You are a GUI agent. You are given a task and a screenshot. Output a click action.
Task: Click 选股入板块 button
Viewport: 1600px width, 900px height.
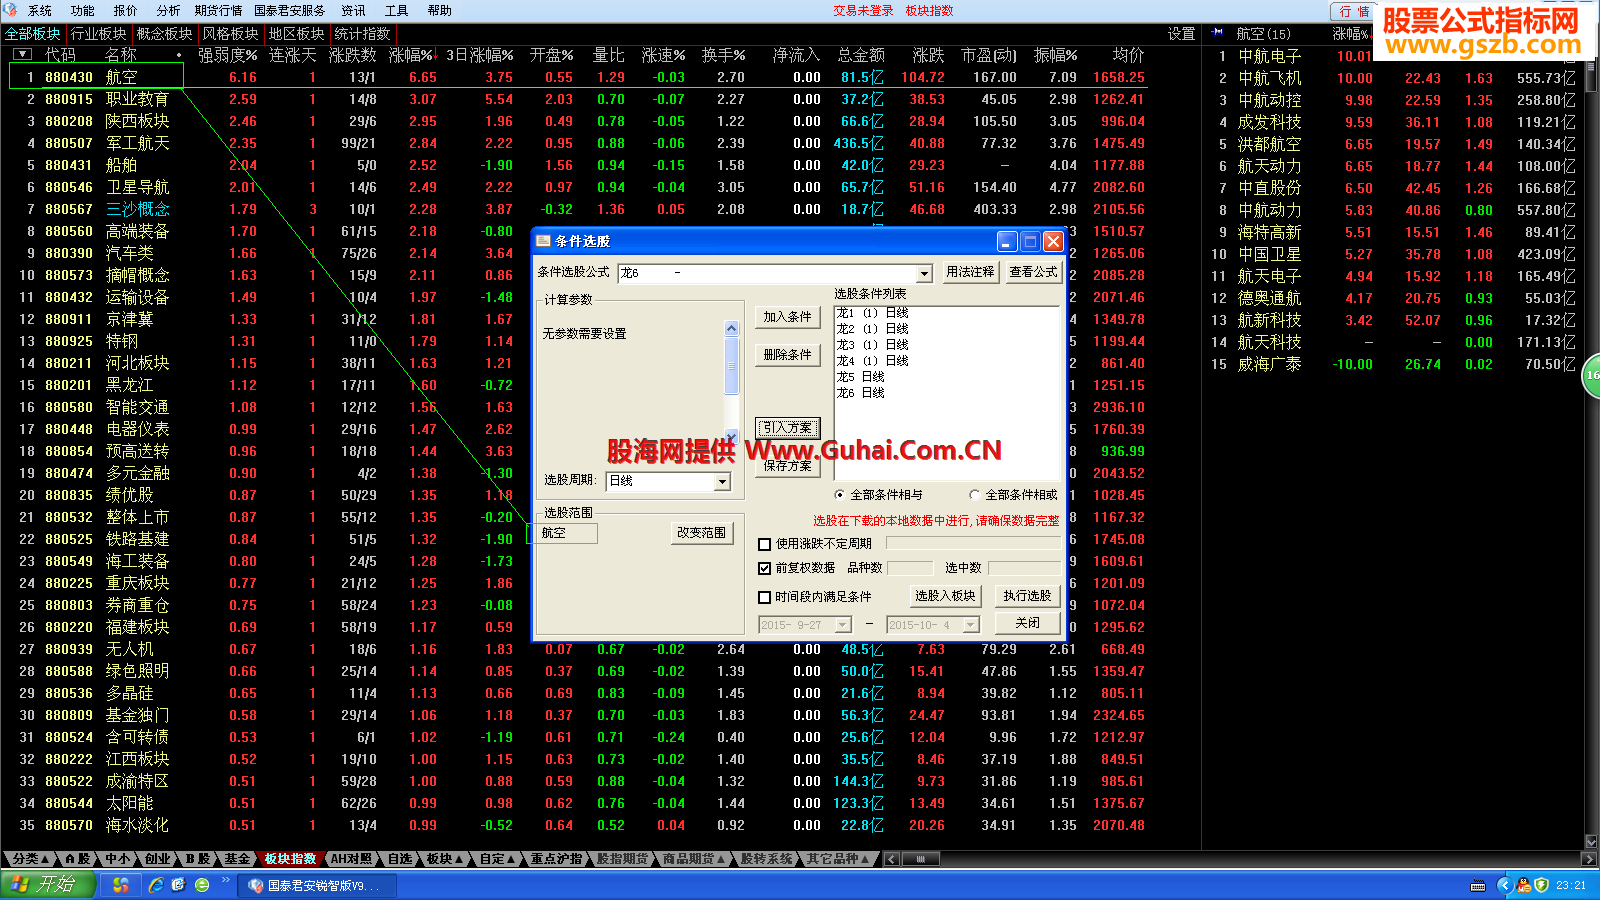coord(945,596)
